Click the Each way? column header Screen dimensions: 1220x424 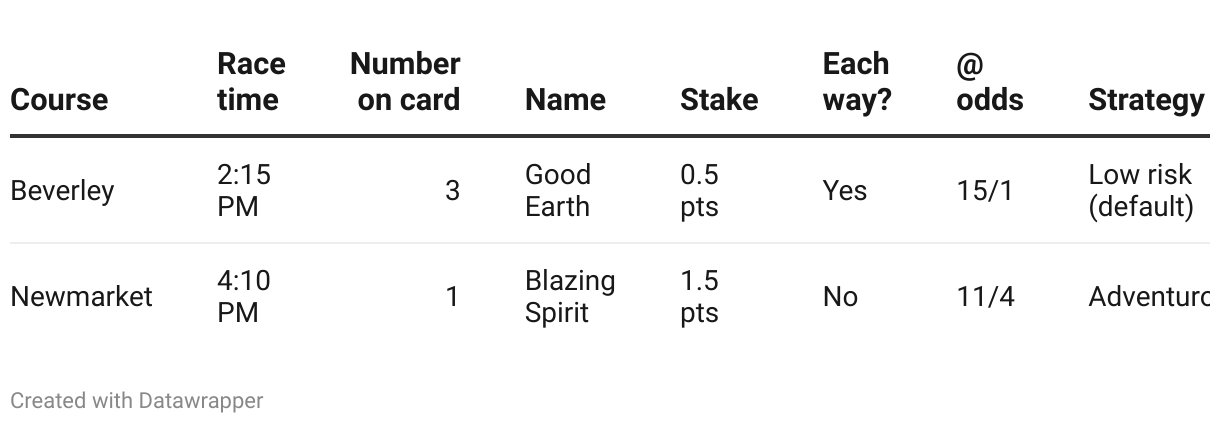click(856, 82)
